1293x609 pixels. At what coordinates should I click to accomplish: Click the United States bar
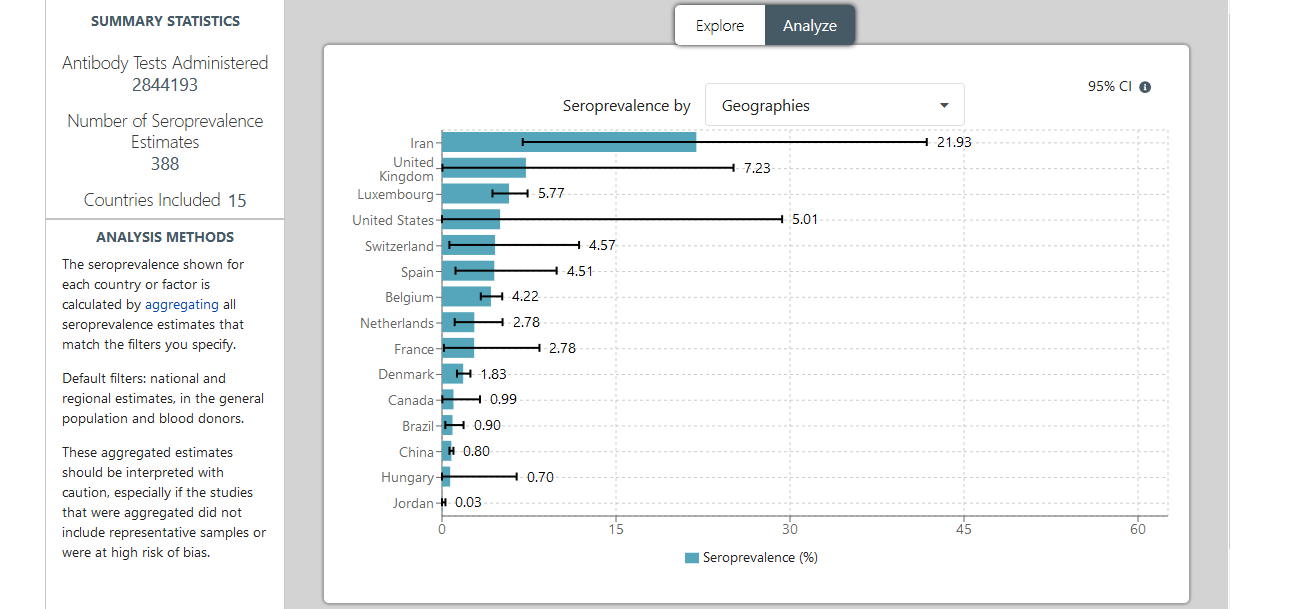click(470, 220)
